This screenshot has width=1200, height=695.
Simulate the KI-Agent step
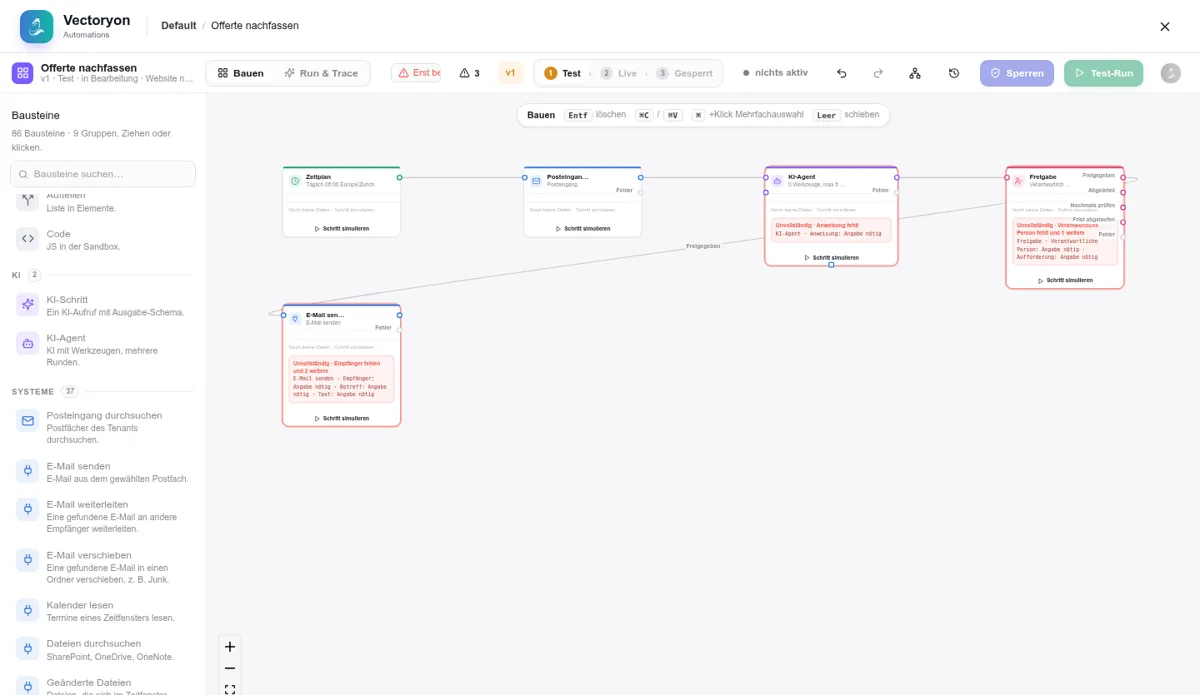pos(831,257)
